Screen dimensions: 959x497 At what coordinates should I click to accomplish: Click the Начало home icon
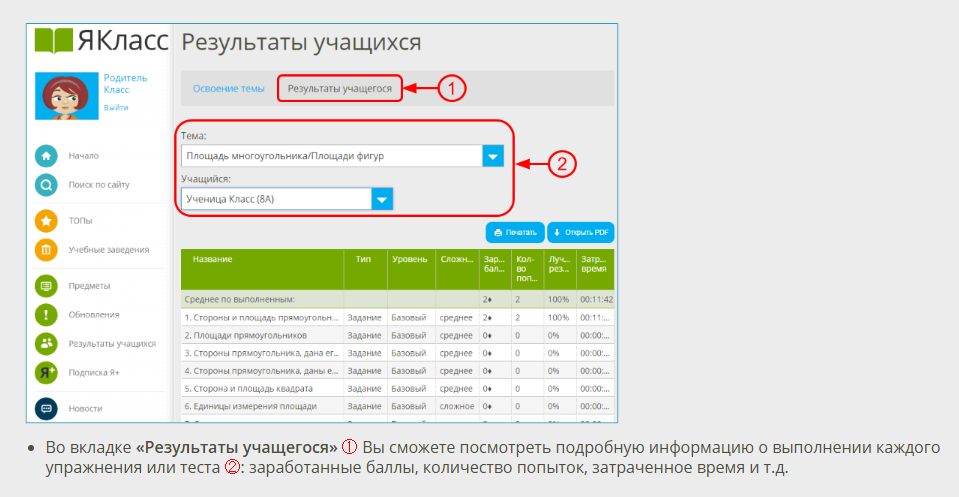[46, 156]
